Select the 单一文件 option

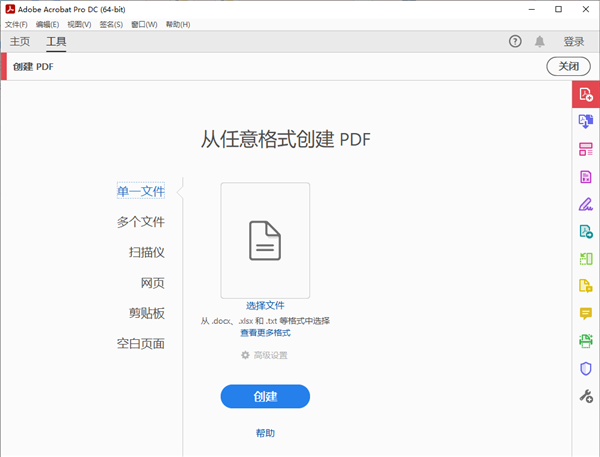coord(141,191)
